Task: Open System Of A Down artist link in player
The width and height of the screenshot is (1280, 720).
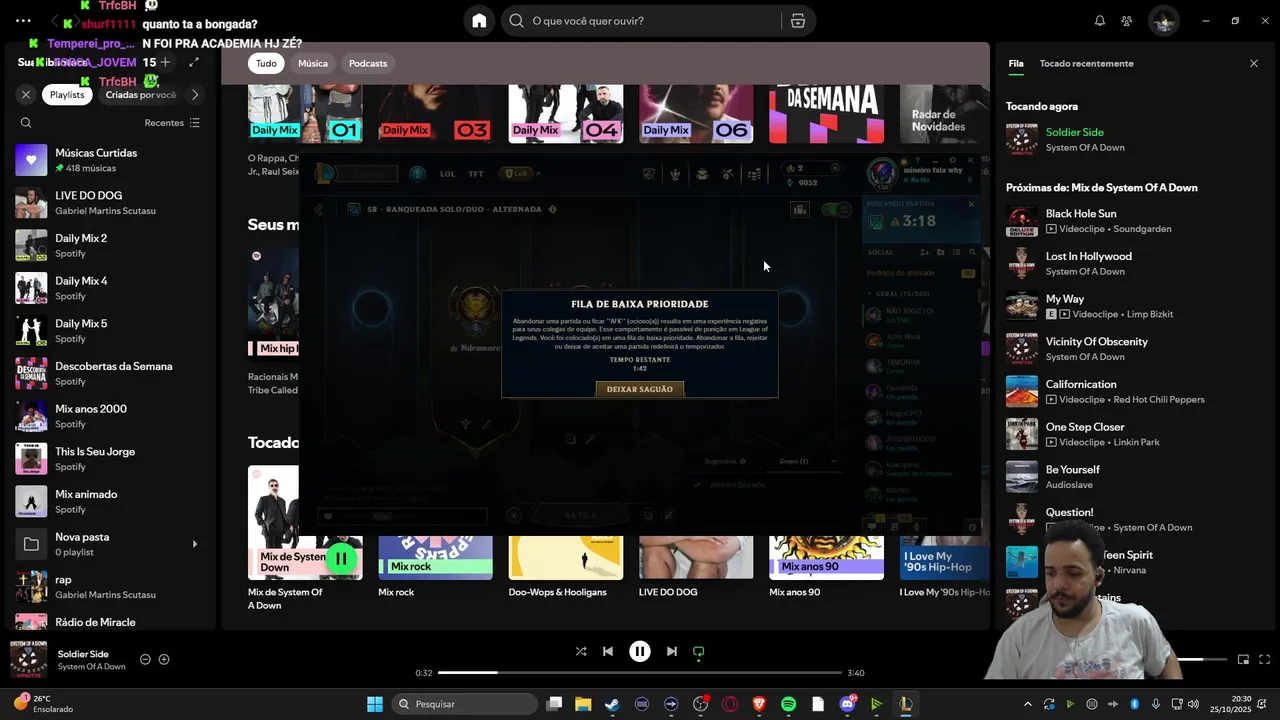Action: coord(92,667)
